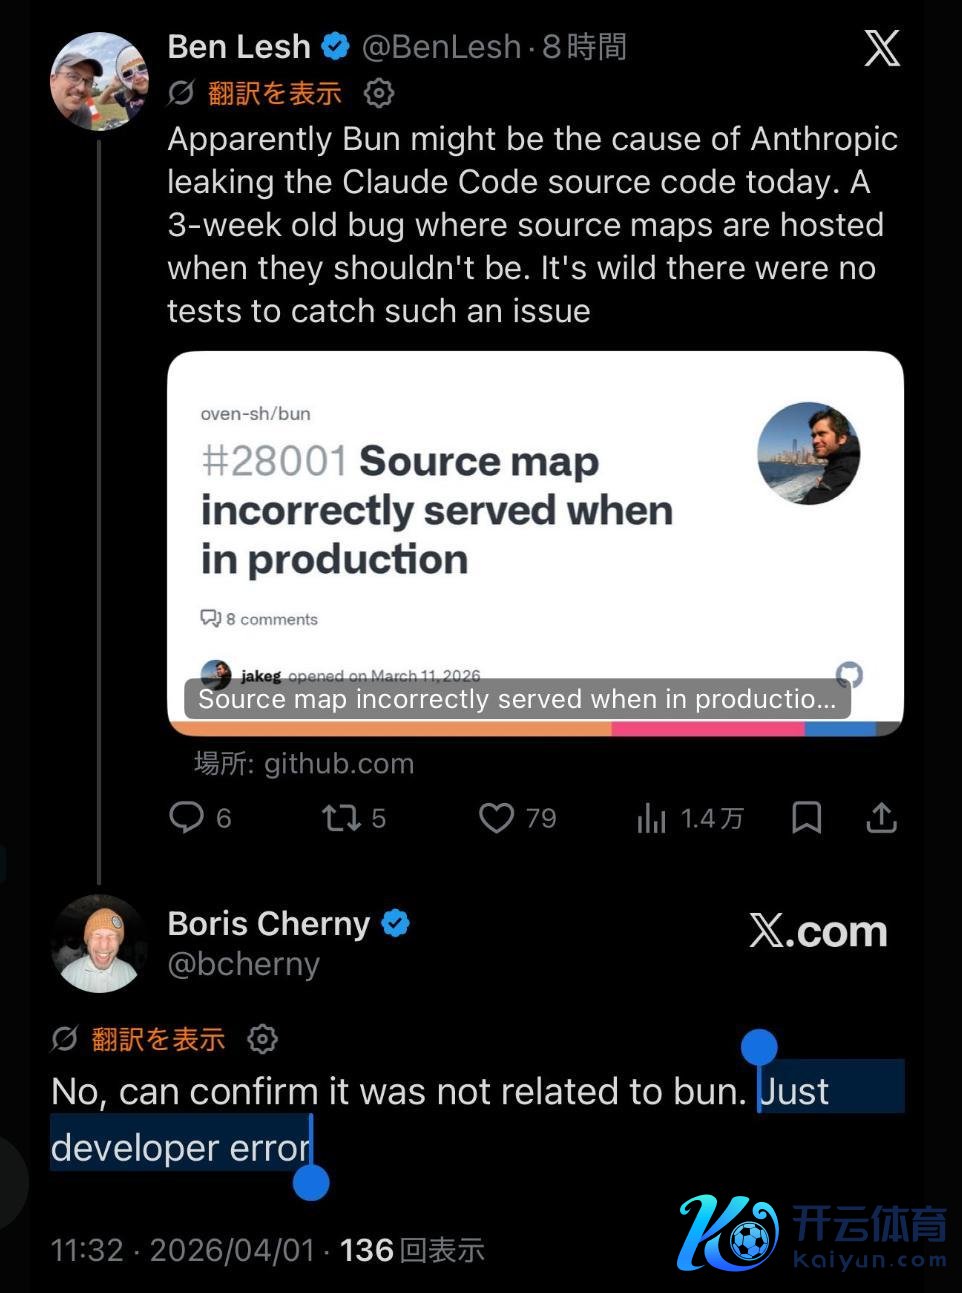Open Ben Lesh's profile picture
Viewport: 962px width, 1293px height.
pyautogui.click(x=98, y=82)
